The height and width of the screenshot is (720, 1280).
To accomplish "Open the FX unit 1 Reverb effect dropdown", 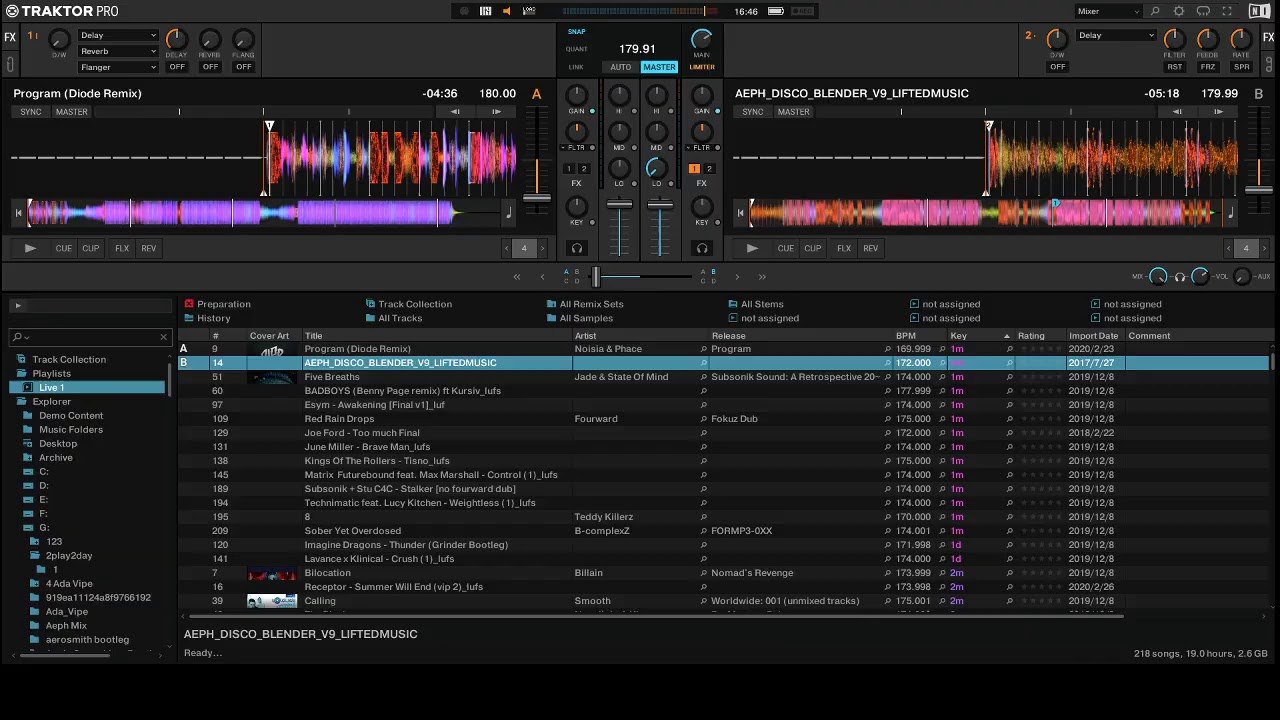I will (x=118, y=51).
